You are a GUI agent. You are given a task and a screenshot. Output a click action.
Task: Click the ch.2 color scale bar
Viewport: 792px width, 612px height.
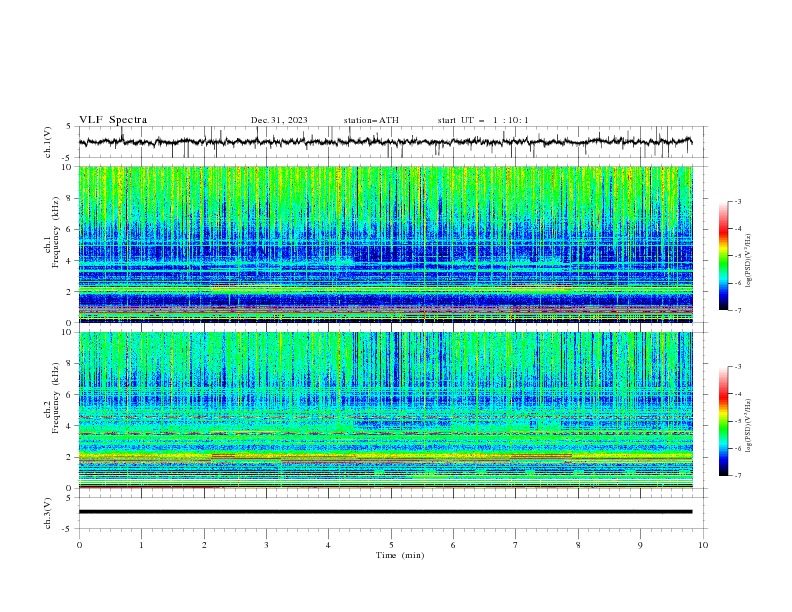click(723, 421)
